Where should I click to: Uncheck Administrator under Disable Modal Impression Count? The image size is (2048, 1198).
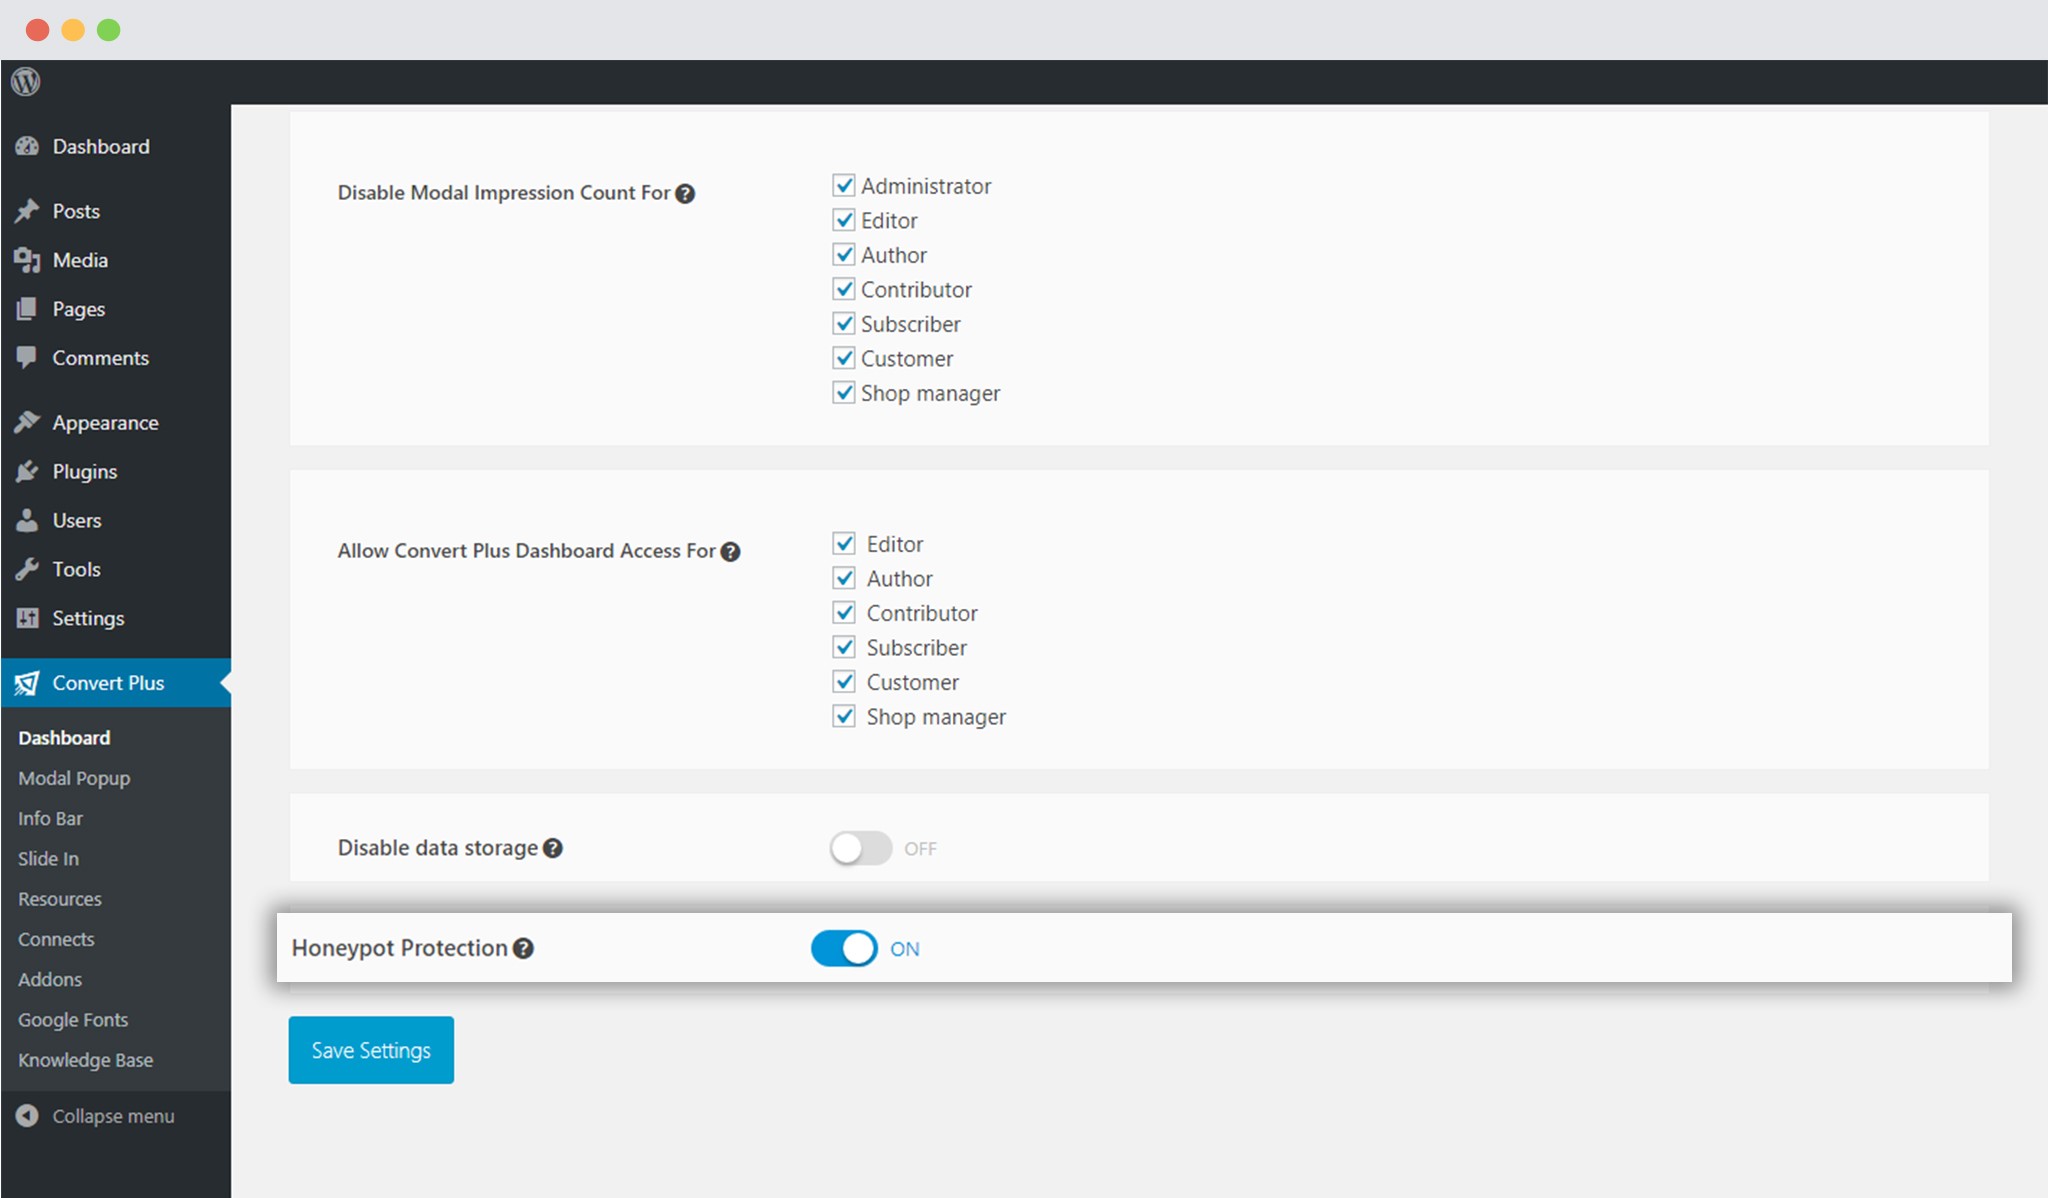click(844, 186)
